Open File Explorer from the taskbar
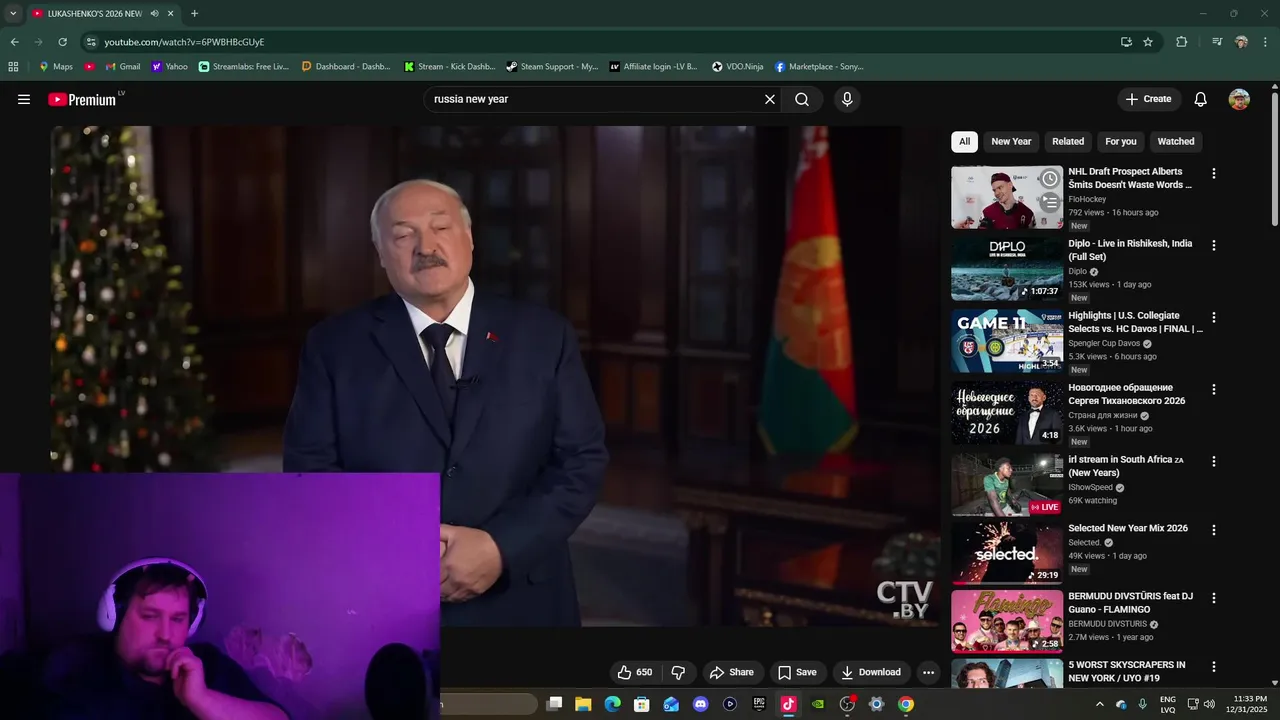This screenshot has width=1280, height=720. point(583,704)
